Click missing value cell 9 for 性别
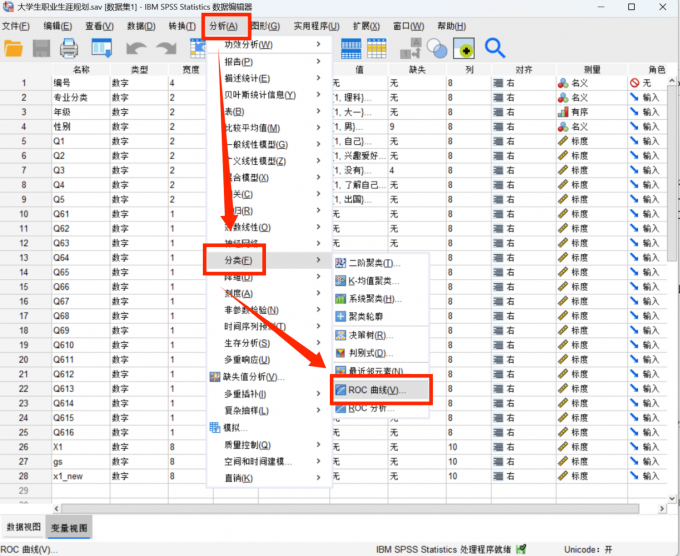Image resolution: width=680 pixels, height=556 pixels. pos(417,127)
